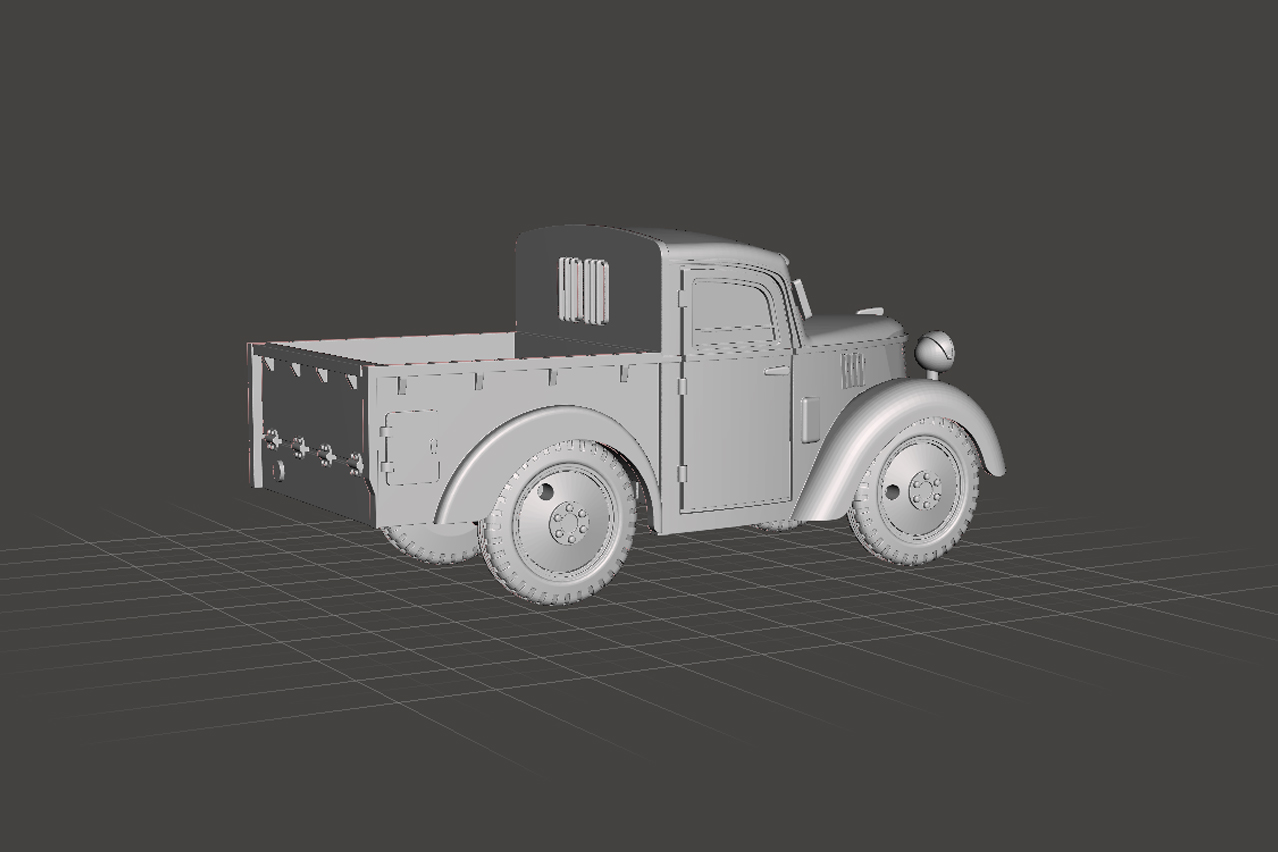Click the truck's dark tailgate panel

click(x=310, y=431)
